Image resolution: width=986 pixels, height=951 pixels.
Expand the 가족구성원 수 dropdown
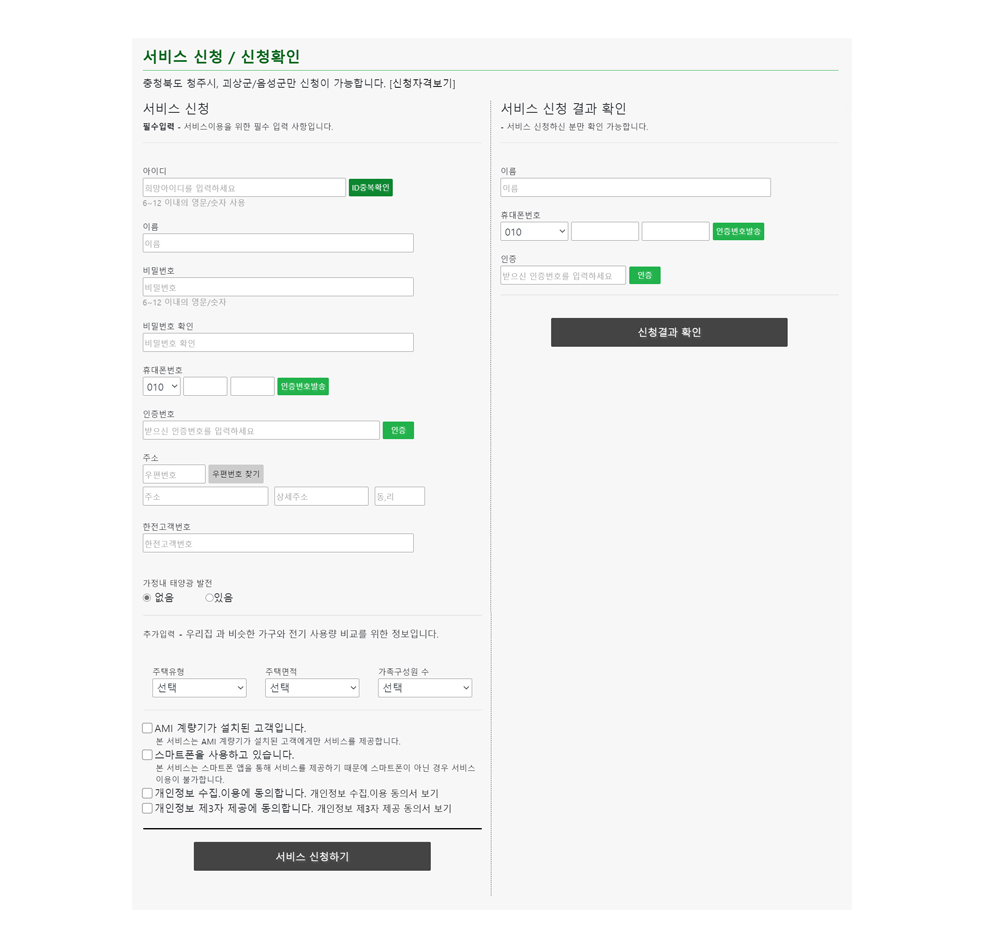click(x=425, y=687)
